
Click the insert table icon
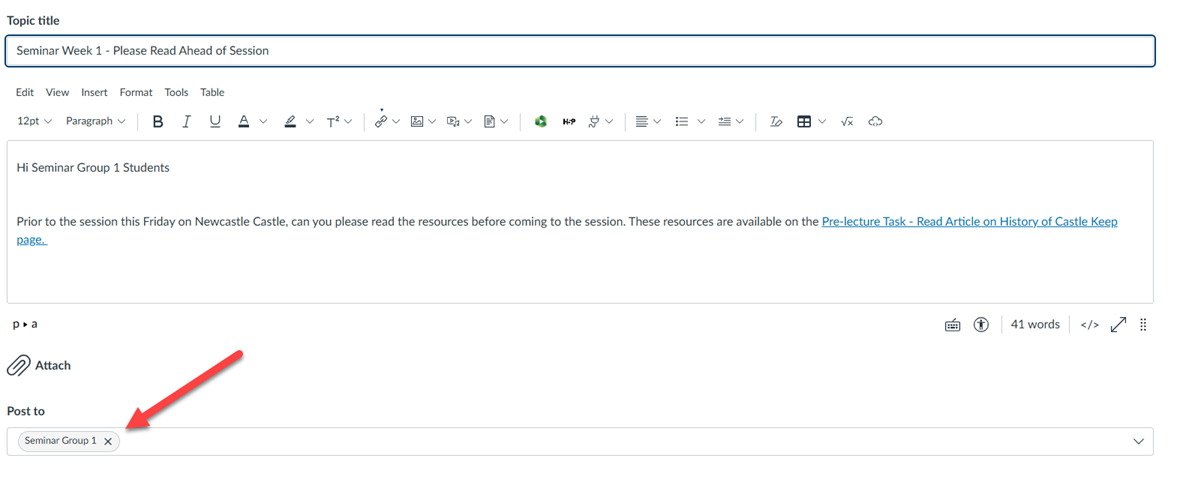pos(805,121)
